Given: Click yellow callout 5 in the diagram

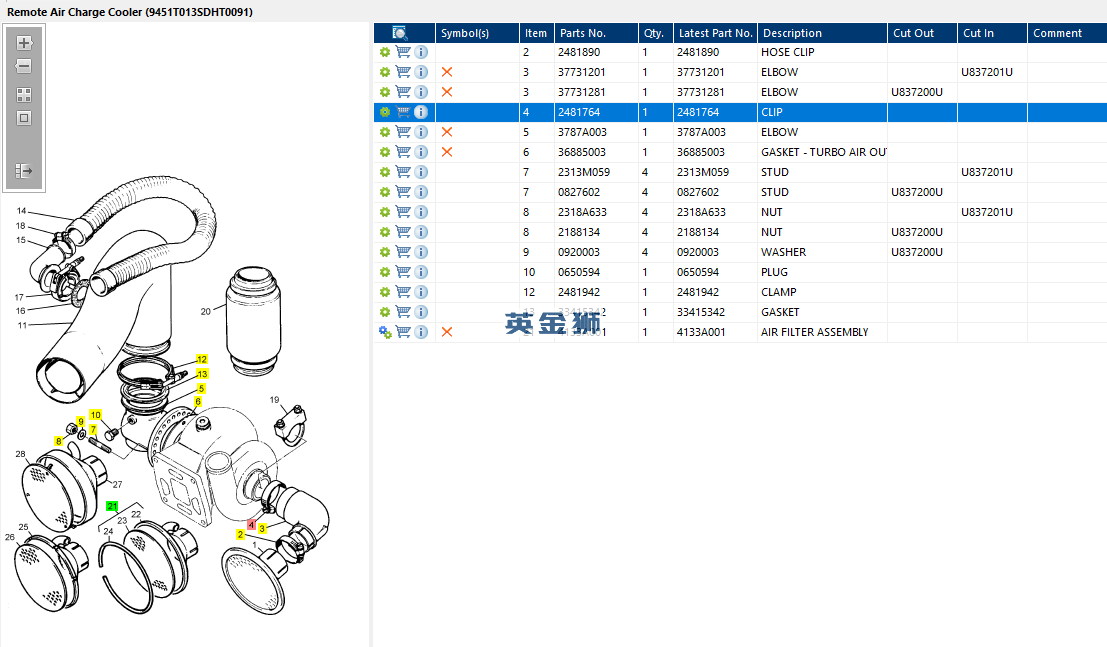Looking at the screenshot, I should tap(201, 388).
